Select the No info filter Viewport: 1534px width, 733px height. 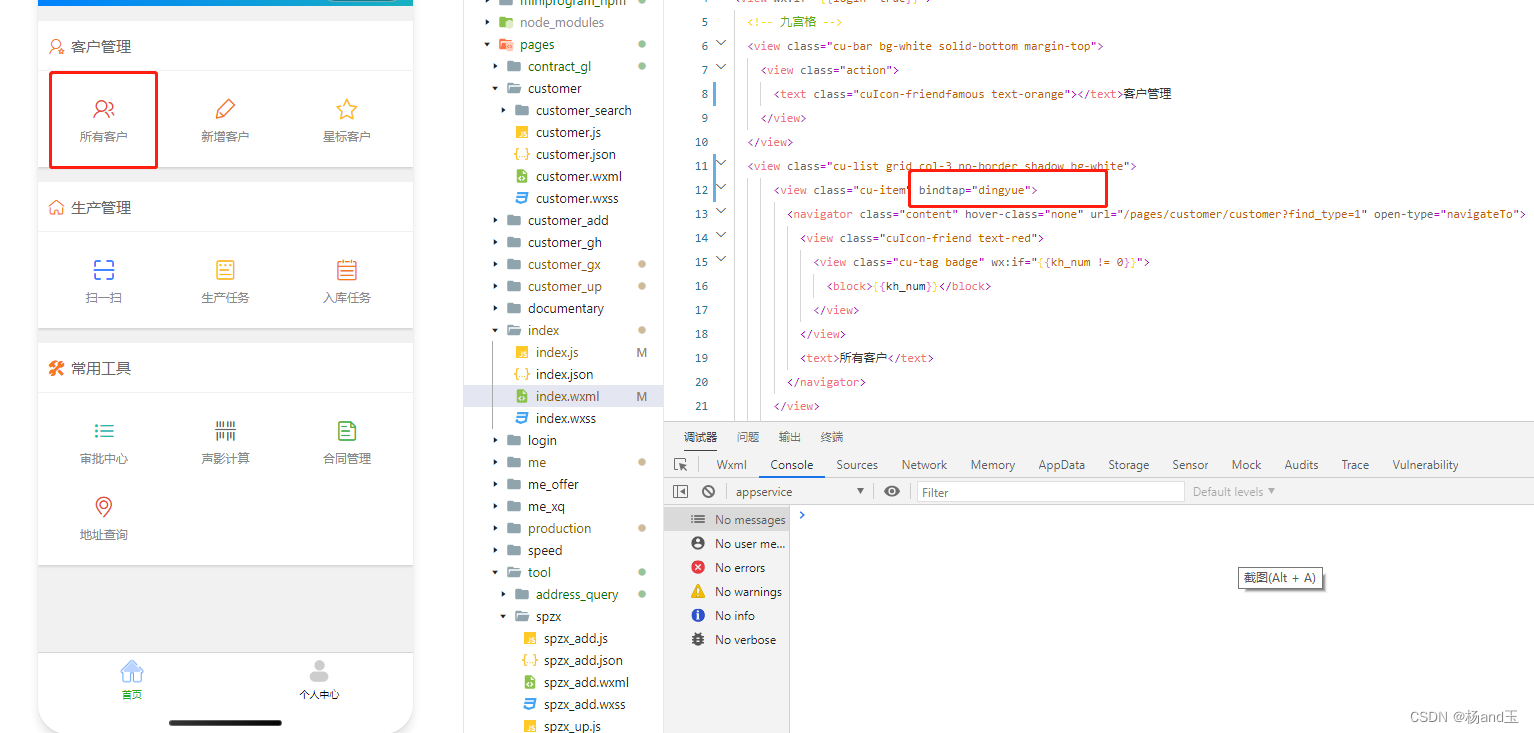[727, 616]
